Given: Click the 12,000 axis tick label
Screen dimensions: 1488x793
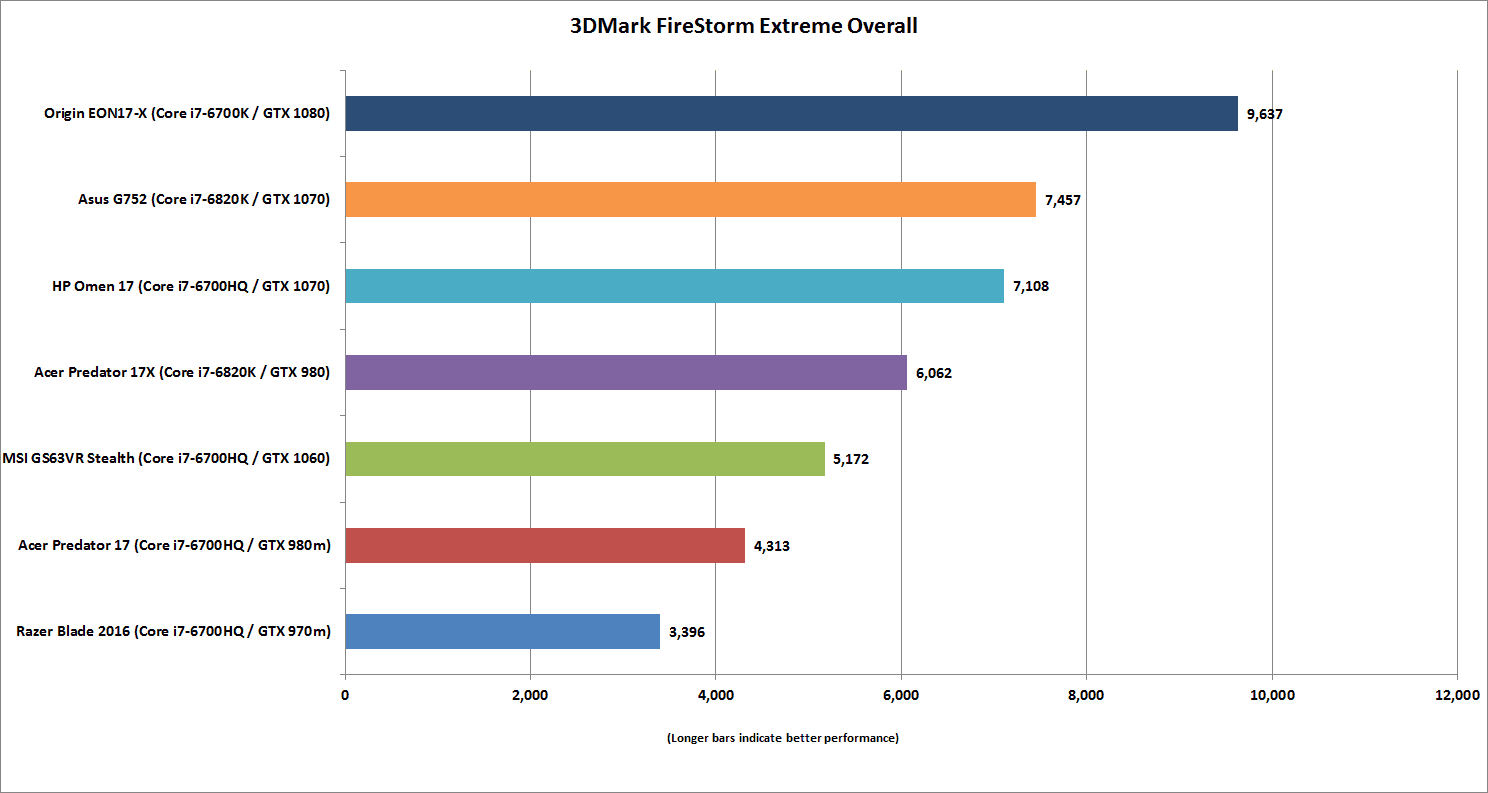Looking at the screenshot, I should 1457,694.
